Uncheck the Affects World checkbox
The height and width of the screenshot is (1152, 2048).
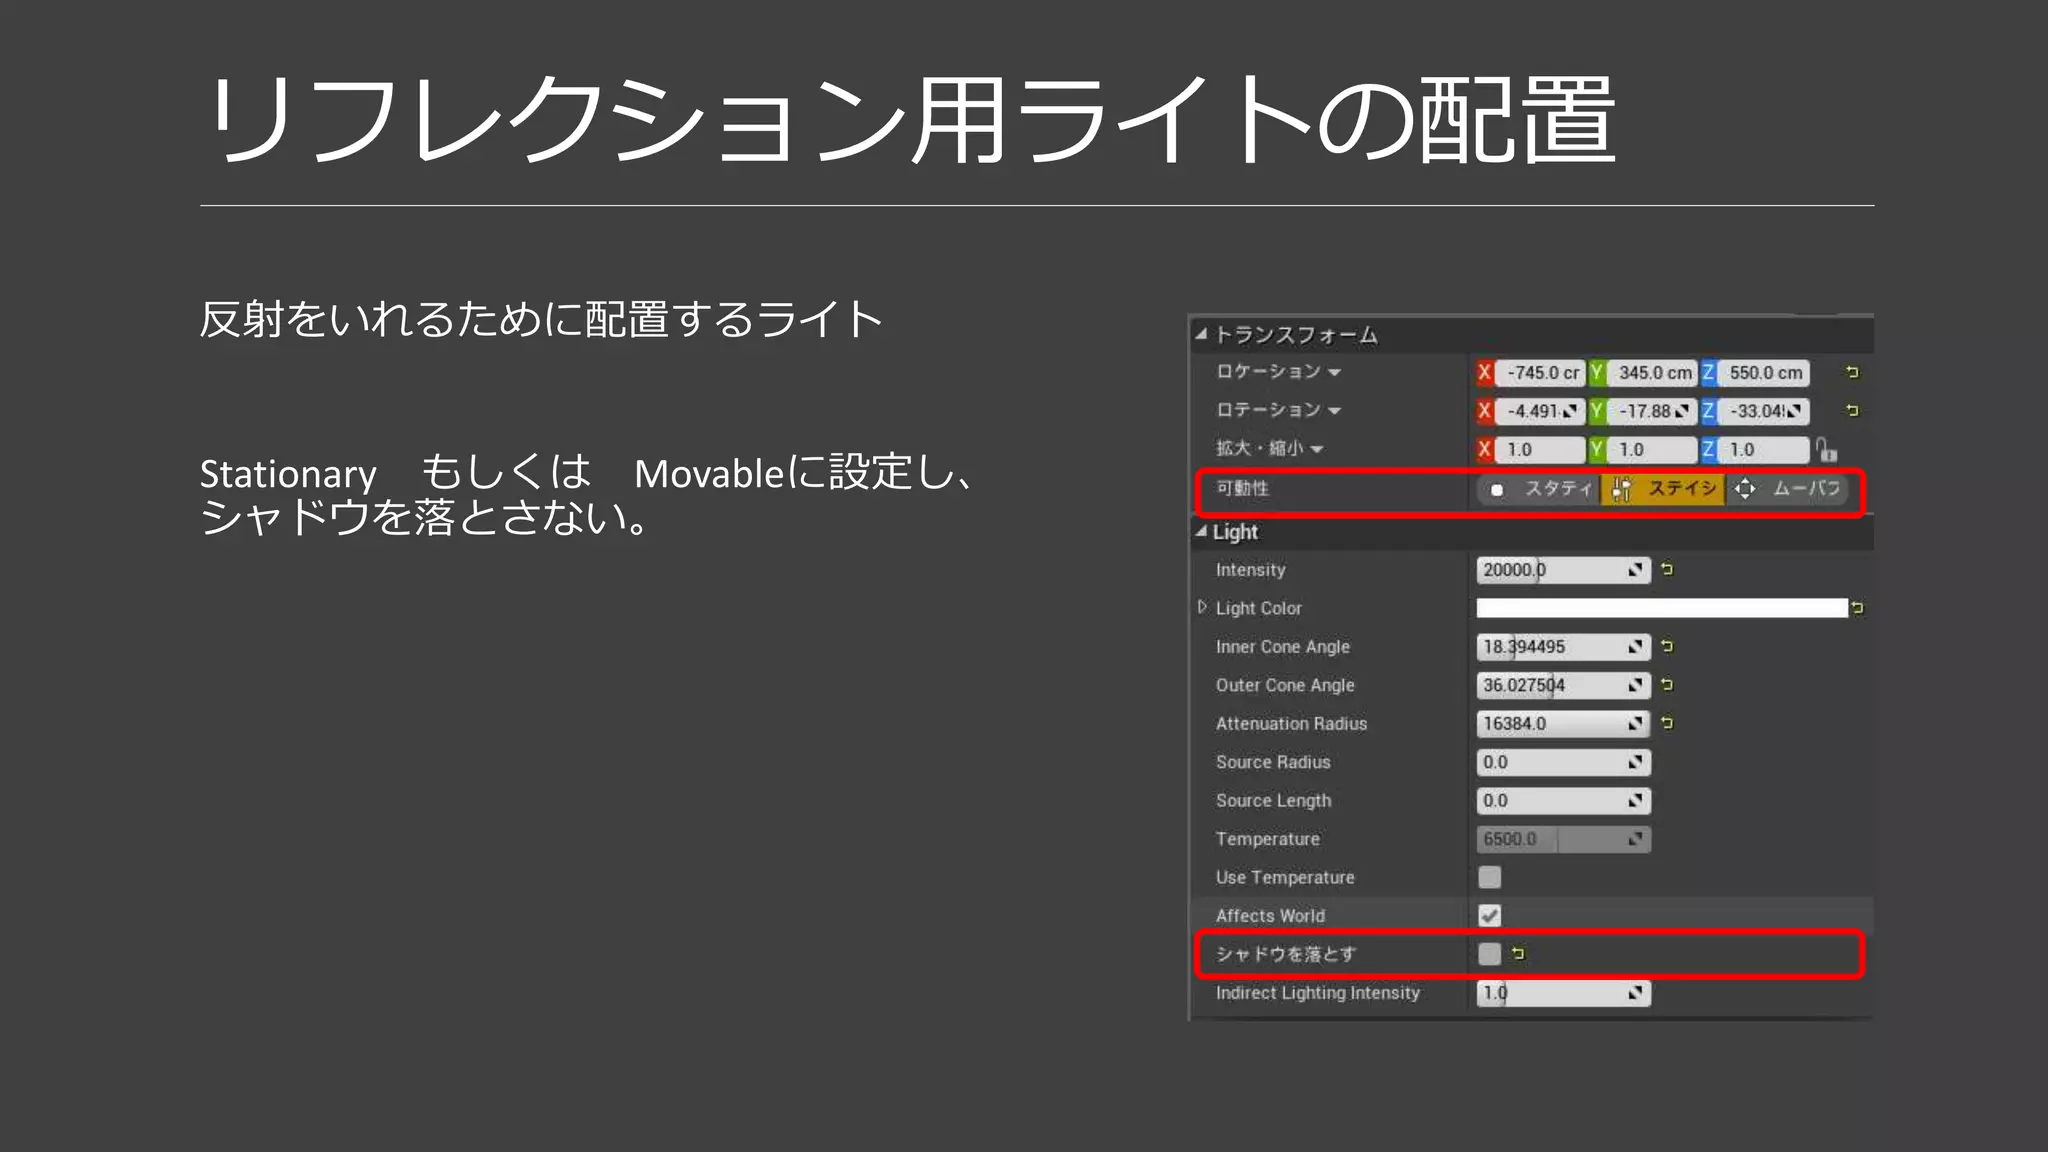[x=1490, y=916]
